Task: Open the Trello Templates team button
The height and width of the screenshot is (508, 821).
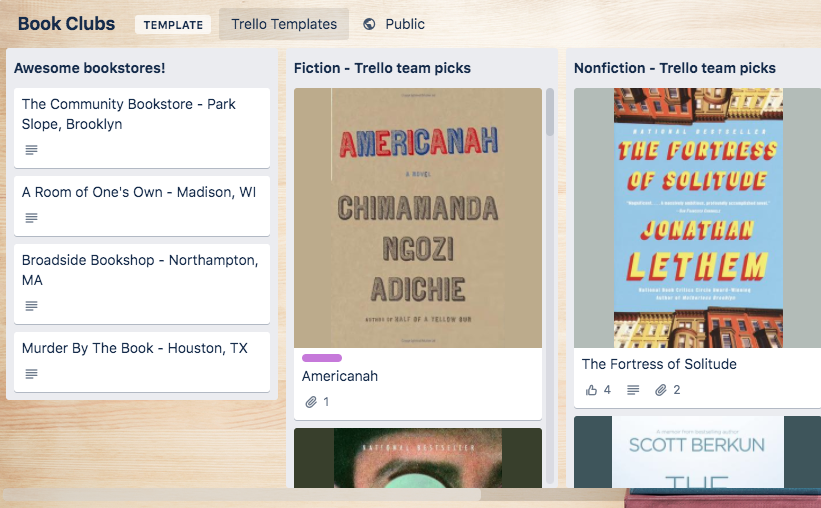Action: pos(284,24)
